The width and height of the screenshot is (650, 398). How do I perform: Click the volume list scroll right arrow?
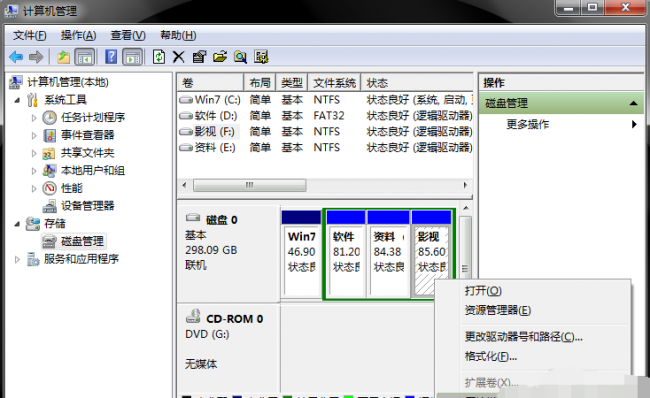(x=465, y=185)
